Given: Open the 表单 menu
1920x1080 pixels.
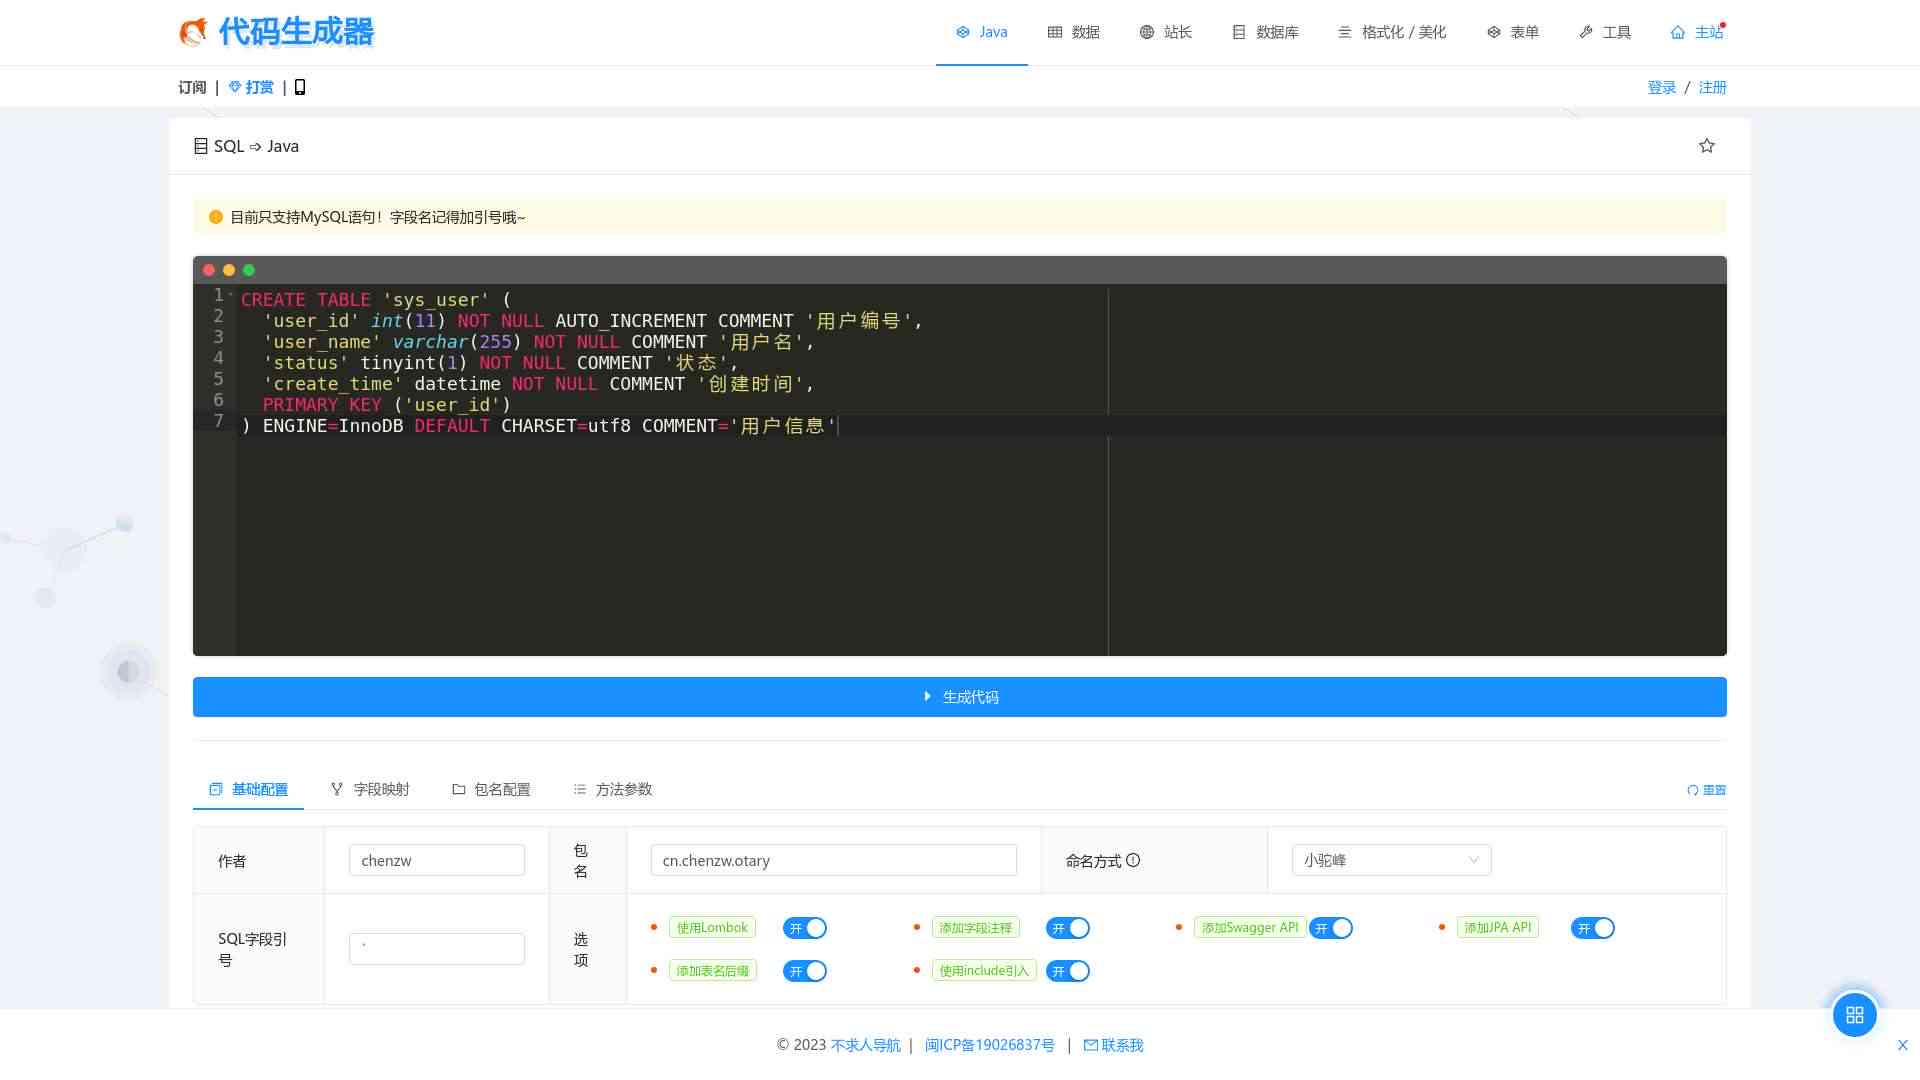Looking at the screenshot, I should [1513, 32].
